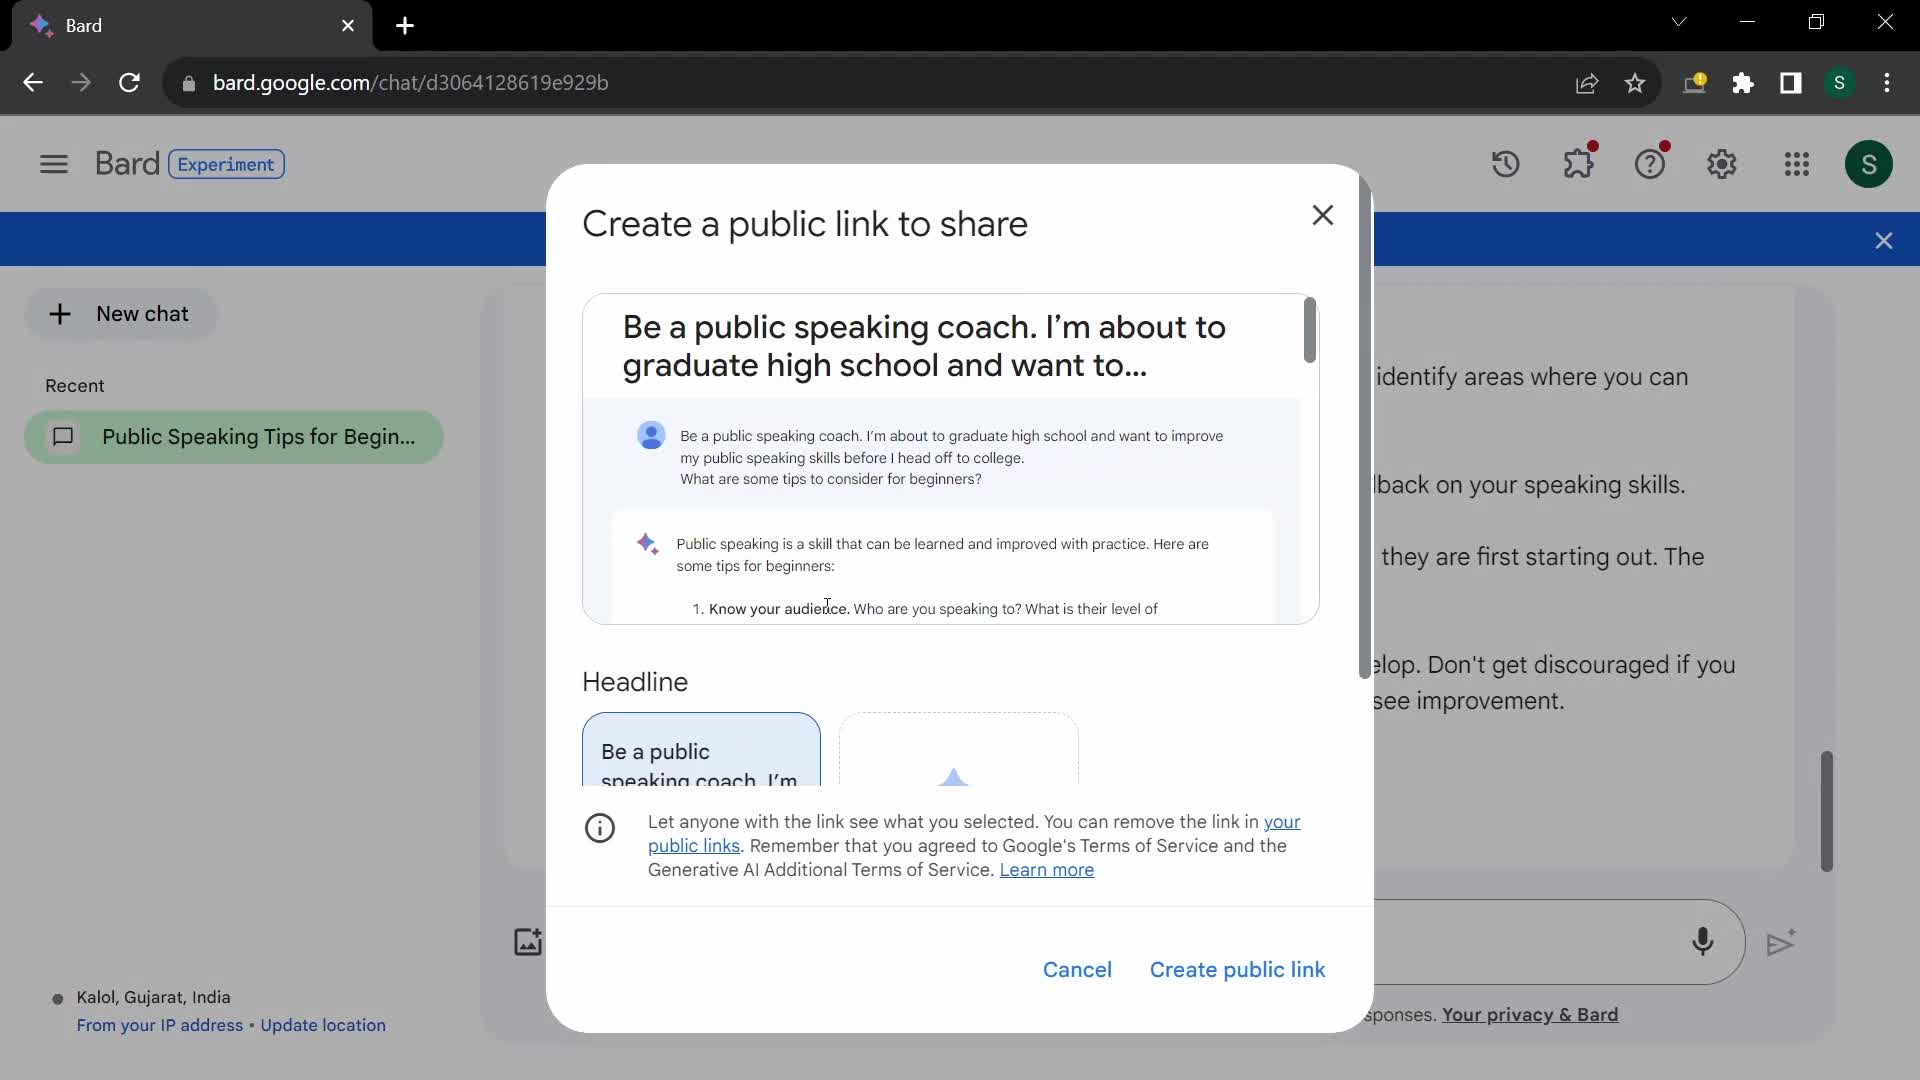Dismiss the blue banner with X icon
The height and width of the screenshot is (1080, 1920).
1884,241
